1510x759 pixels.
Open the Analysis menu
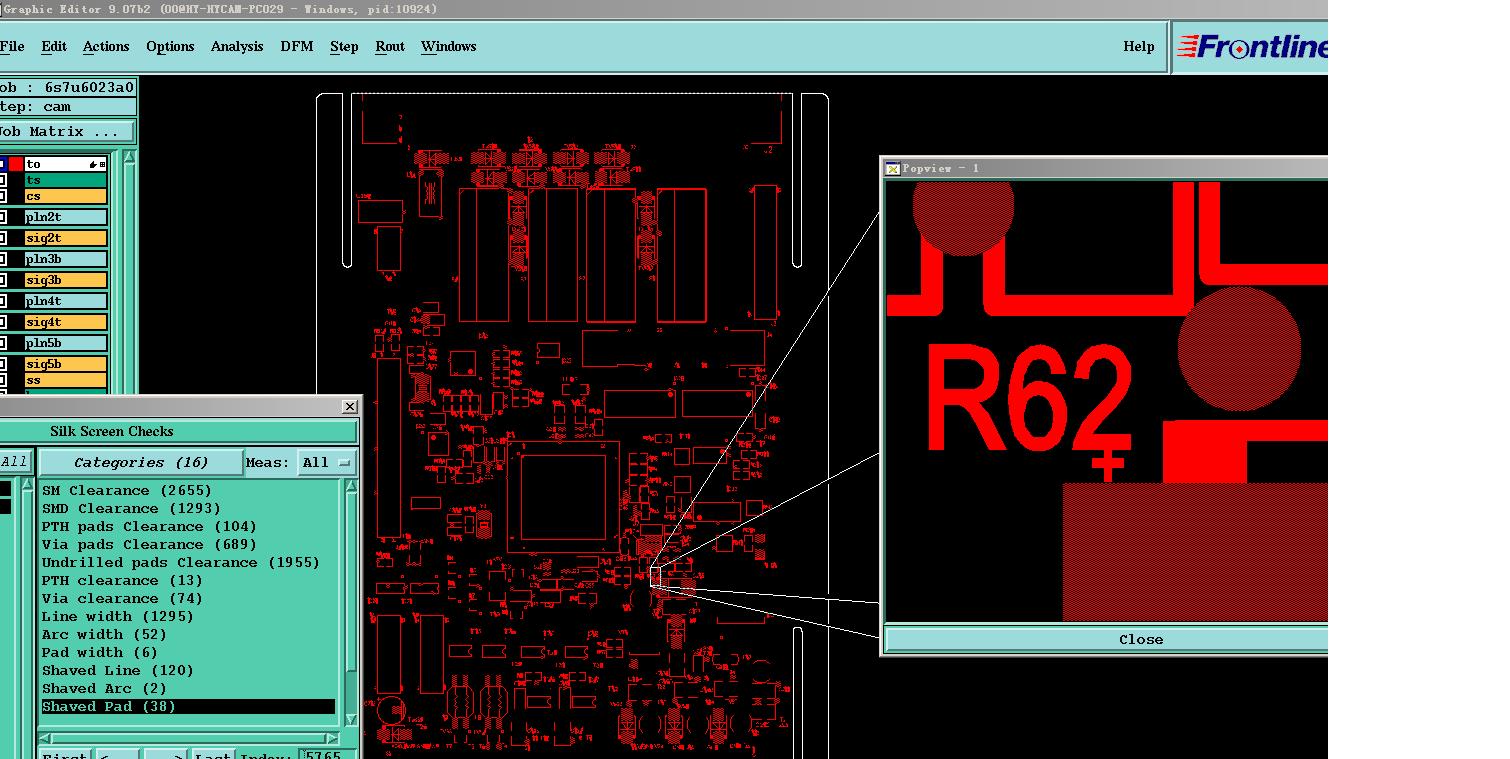[237, 46]
